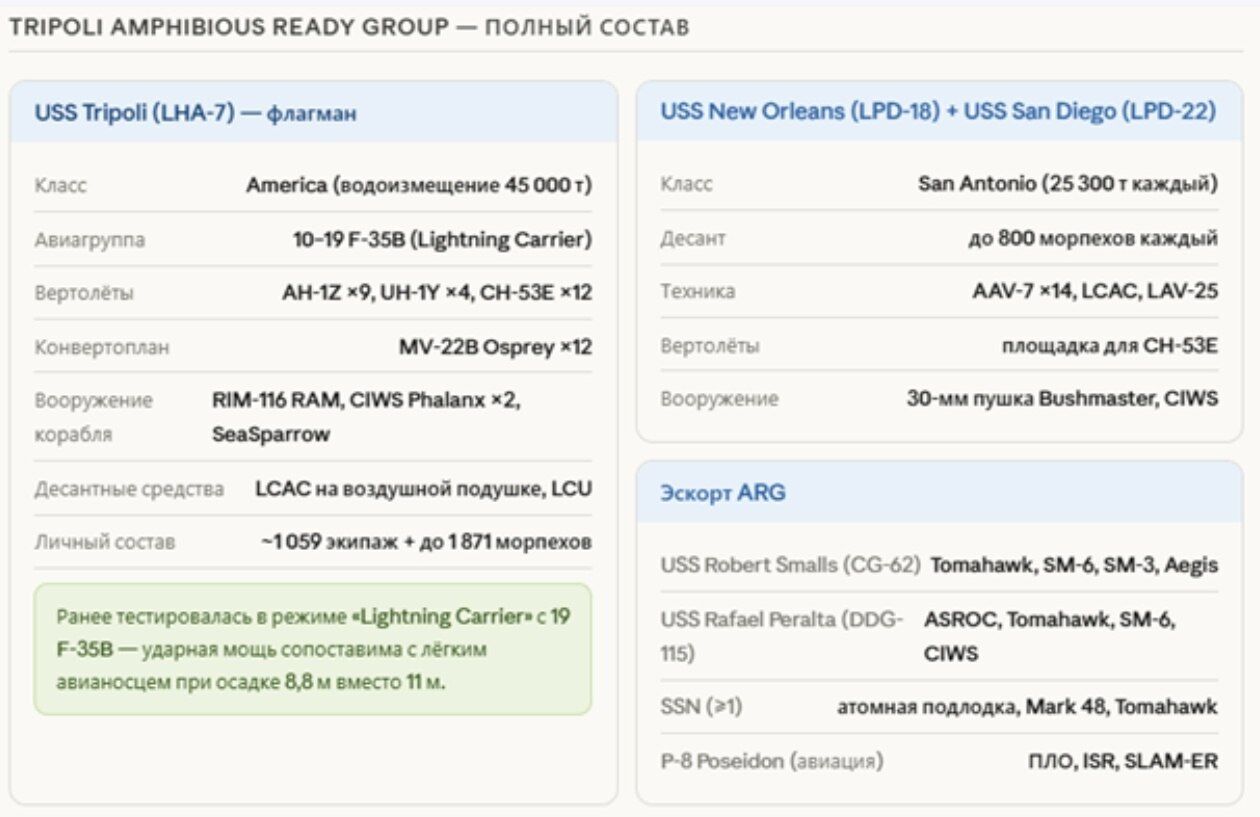This screenshot has height=817, width=1260.
Task: Click the San Antonio class value
Action: [1067, 185]
